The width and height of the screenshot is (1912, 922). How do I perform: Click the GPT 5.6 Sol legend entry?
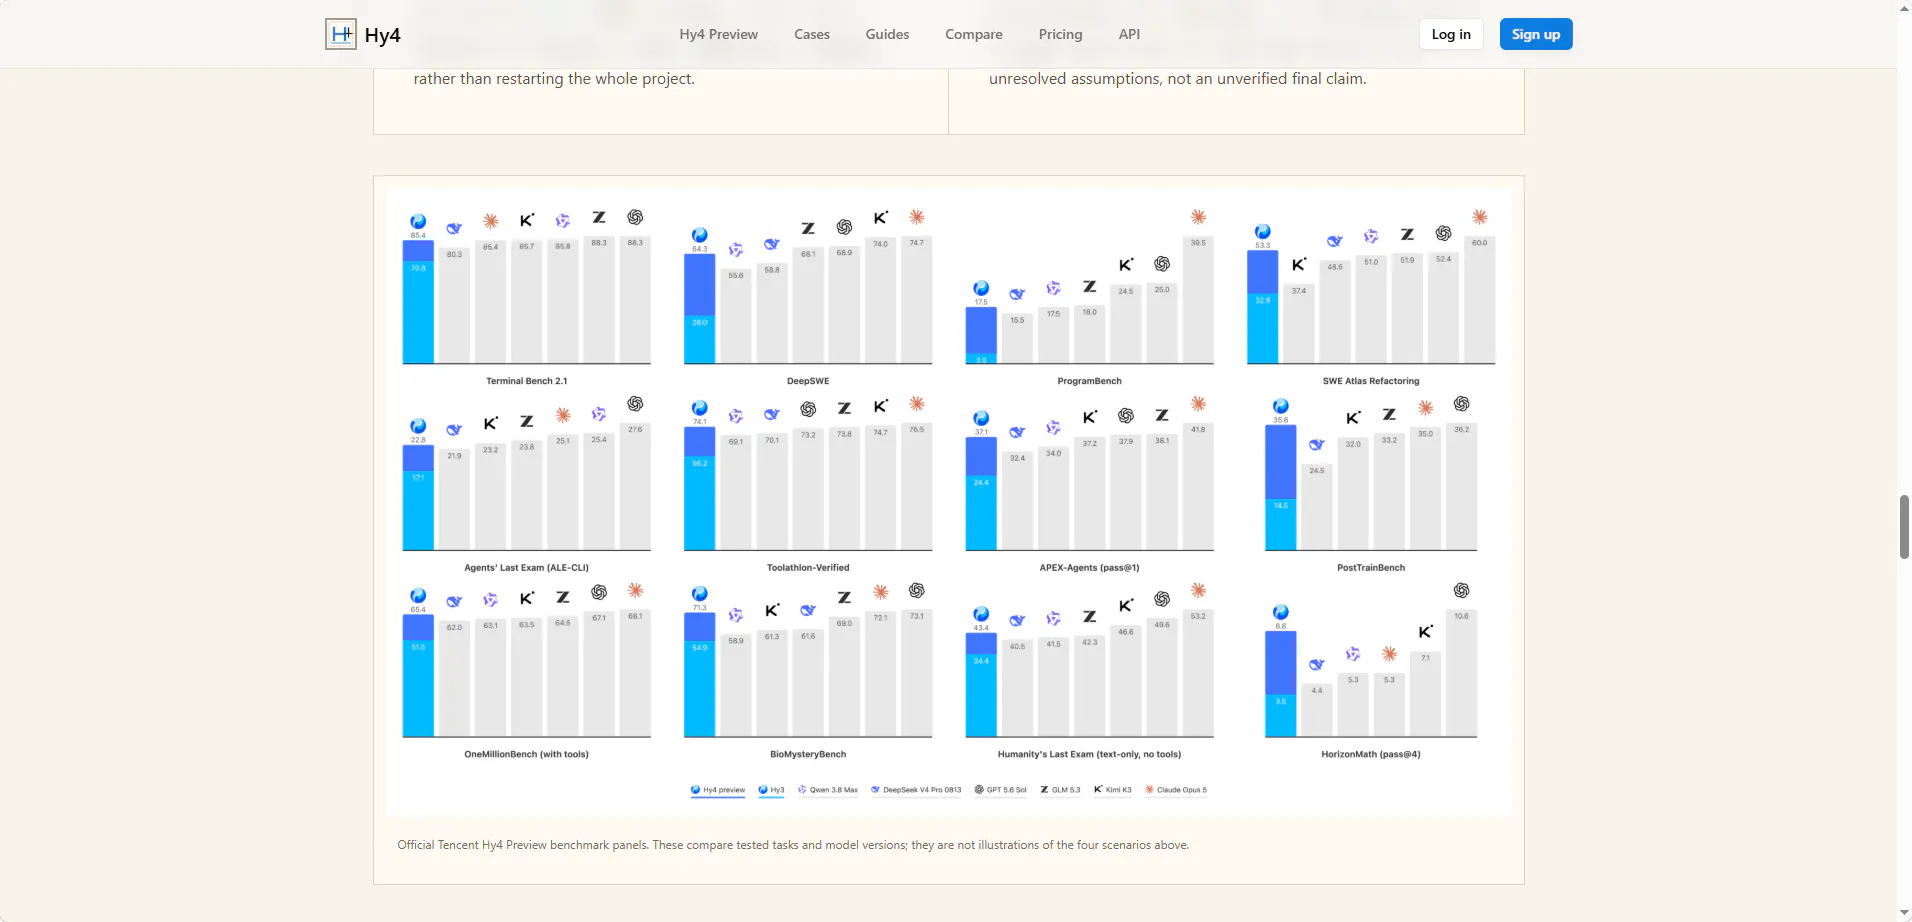tap(1000, 790)
